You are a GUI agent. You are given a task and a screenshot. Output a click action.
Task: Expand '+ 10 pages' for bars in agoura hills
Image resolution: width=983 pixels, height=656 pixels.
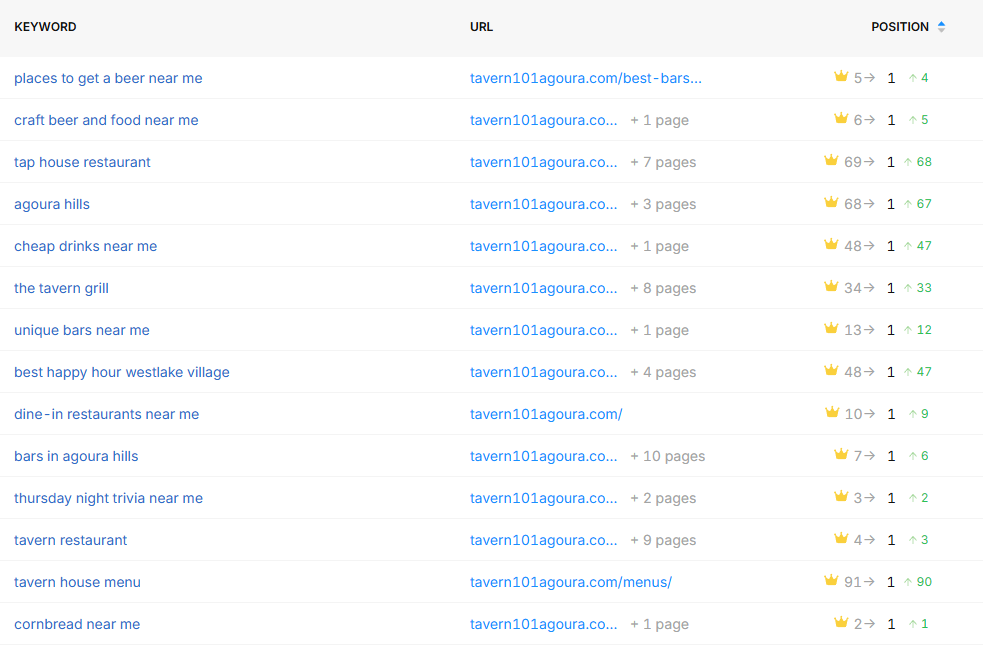tap(667, 456)
